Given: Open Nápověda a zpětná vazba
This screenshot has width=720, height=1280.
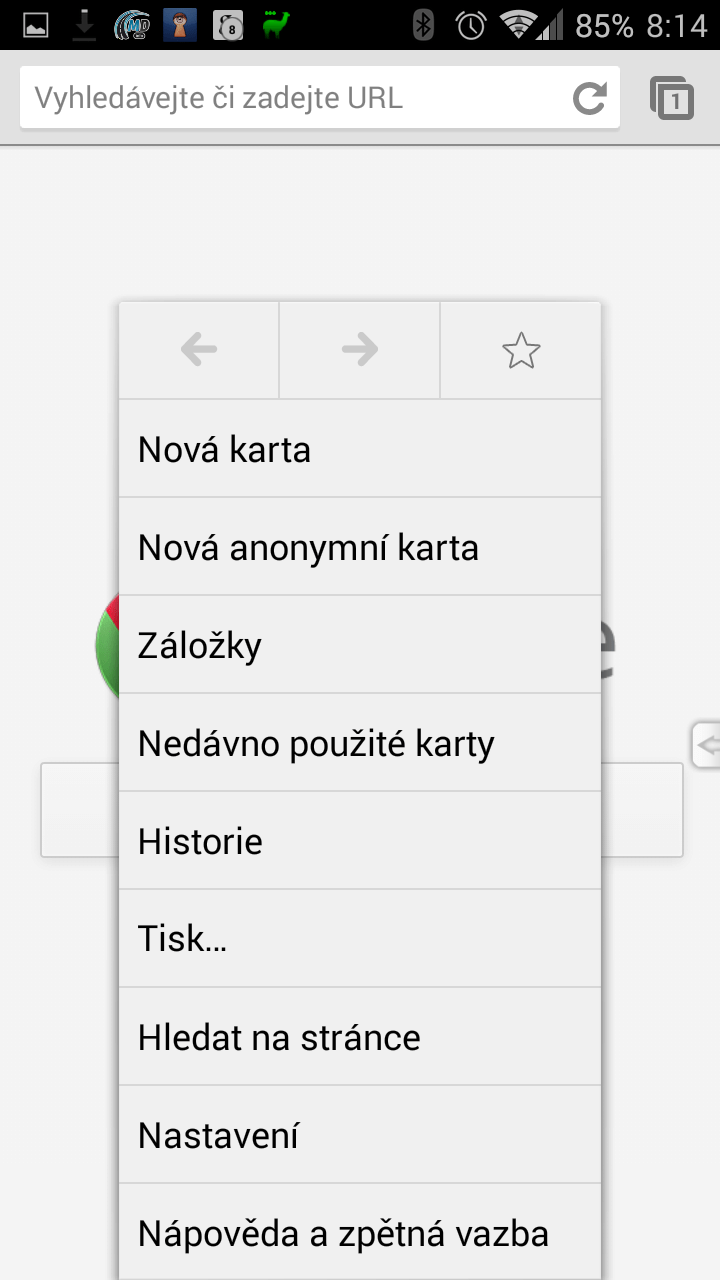Looking at the screenshot, I should coord(360,1232).
